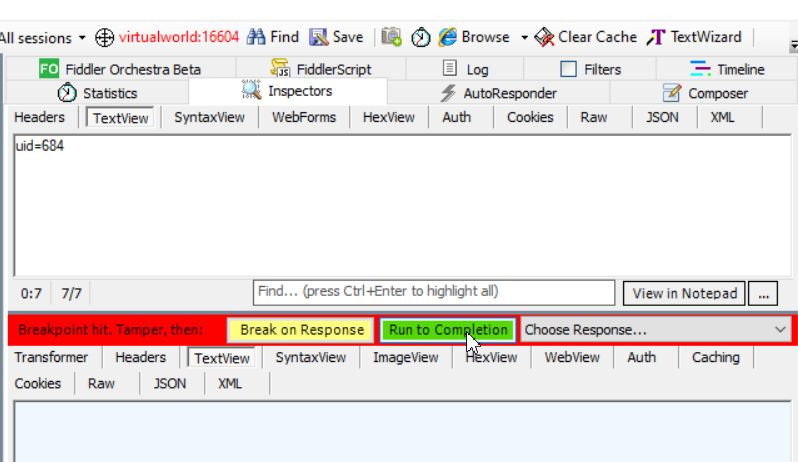Click the ellipsis options button
The width and height of the screenshot is (798, 462).
[x=763, y=294]
